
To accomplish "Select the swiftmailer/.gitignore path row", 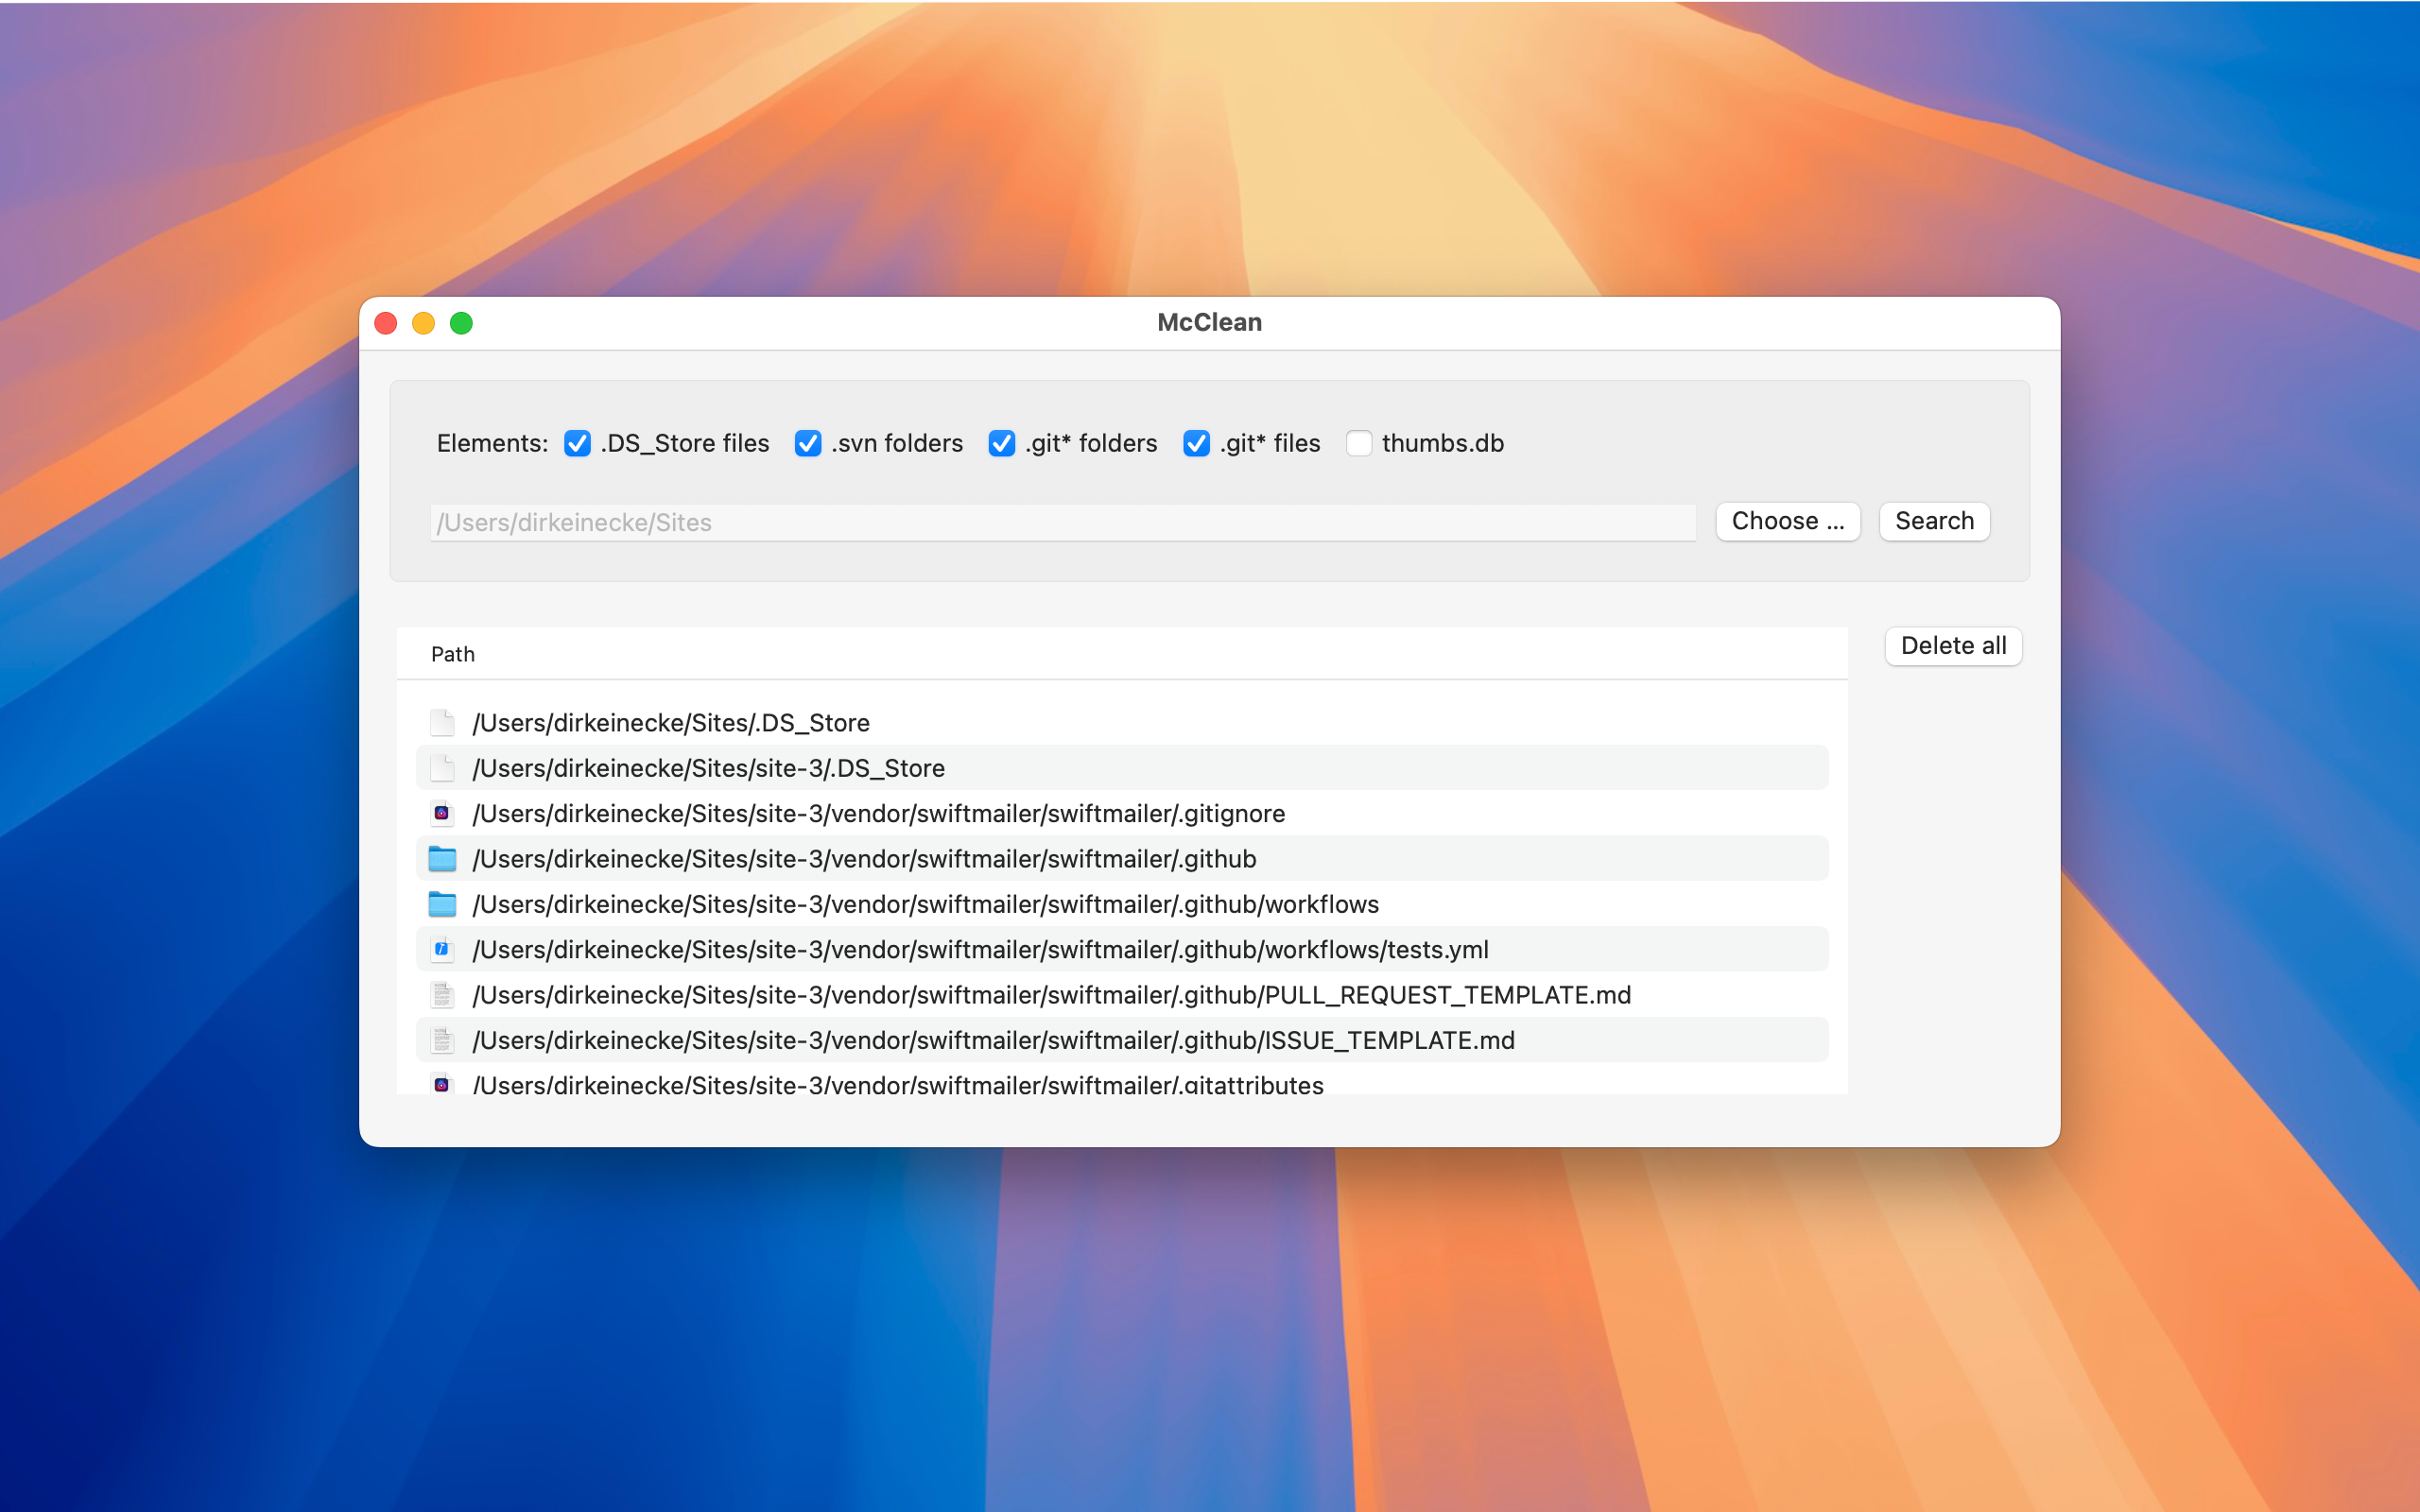I will [1122, 813].
